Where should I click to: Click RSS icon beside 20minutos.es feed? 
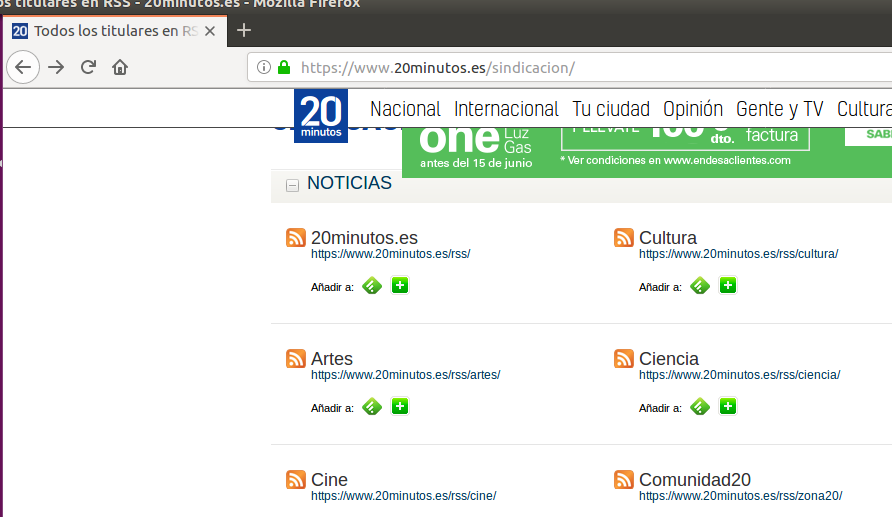pos(296,237)
